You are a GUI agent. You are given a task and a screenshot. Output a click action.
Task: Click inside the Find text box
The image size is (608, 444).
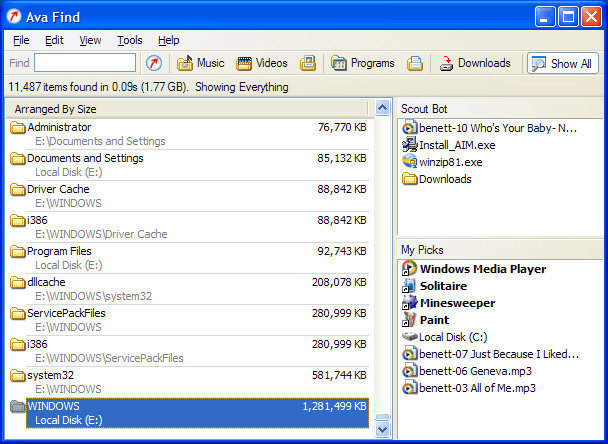tap(85, 62)
